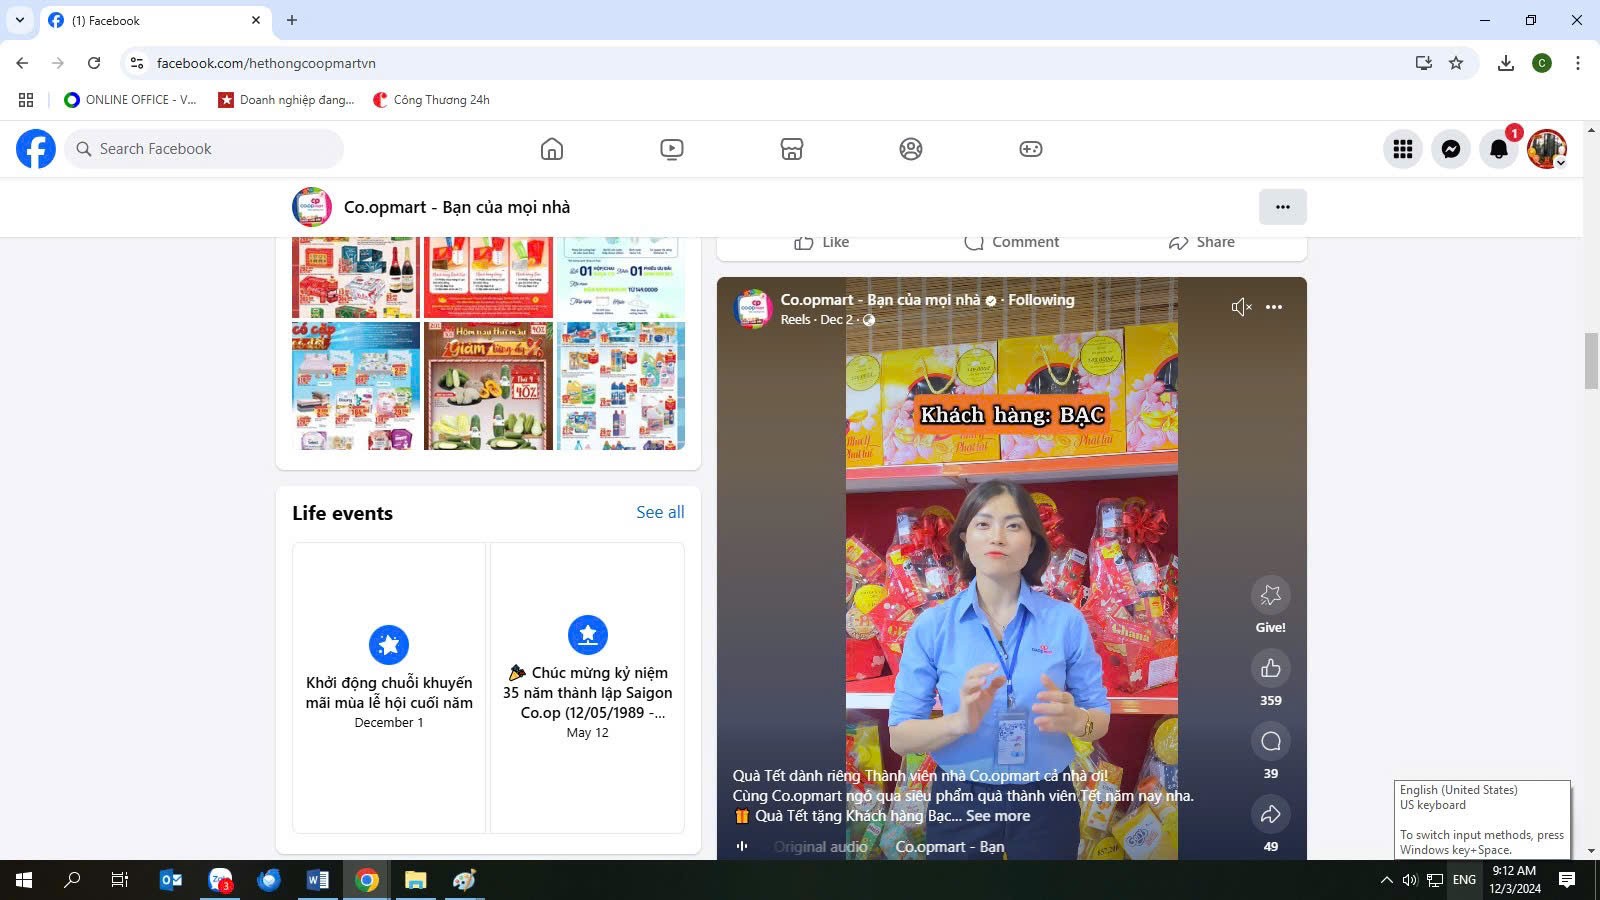
Task: Open a new browser tab
Action: click(x=292, y=20)
